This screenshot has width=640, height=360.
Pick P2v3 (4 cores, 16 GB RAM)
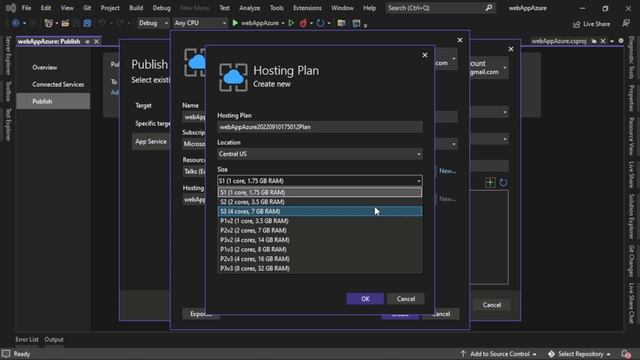[x=320, y=259]
